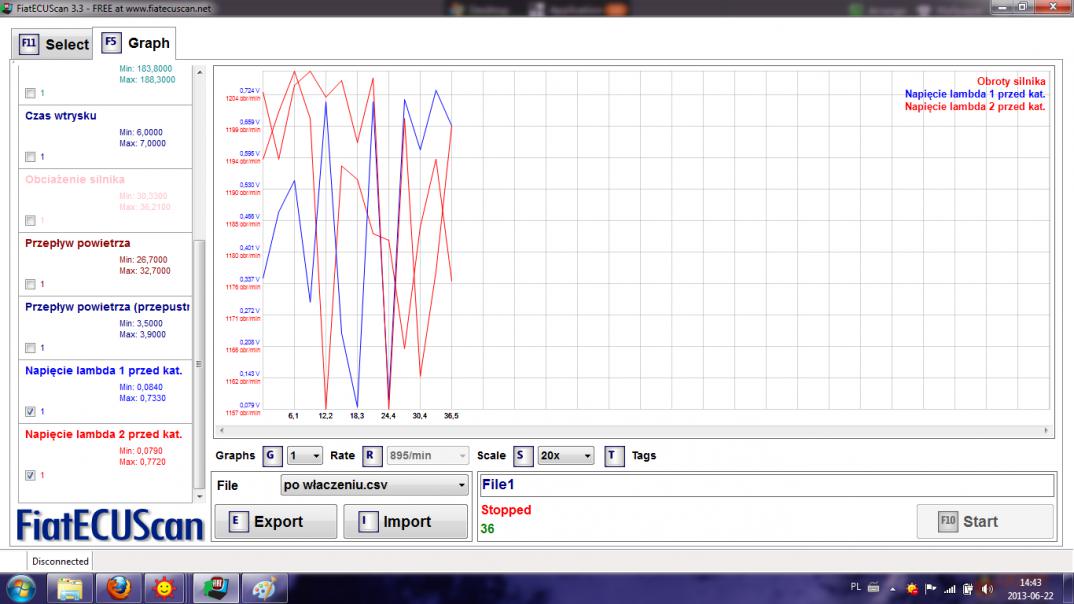Viewport: 1074px width, 604px height.
Task: Click the red Stopped status text
Action: click(506, 509)
